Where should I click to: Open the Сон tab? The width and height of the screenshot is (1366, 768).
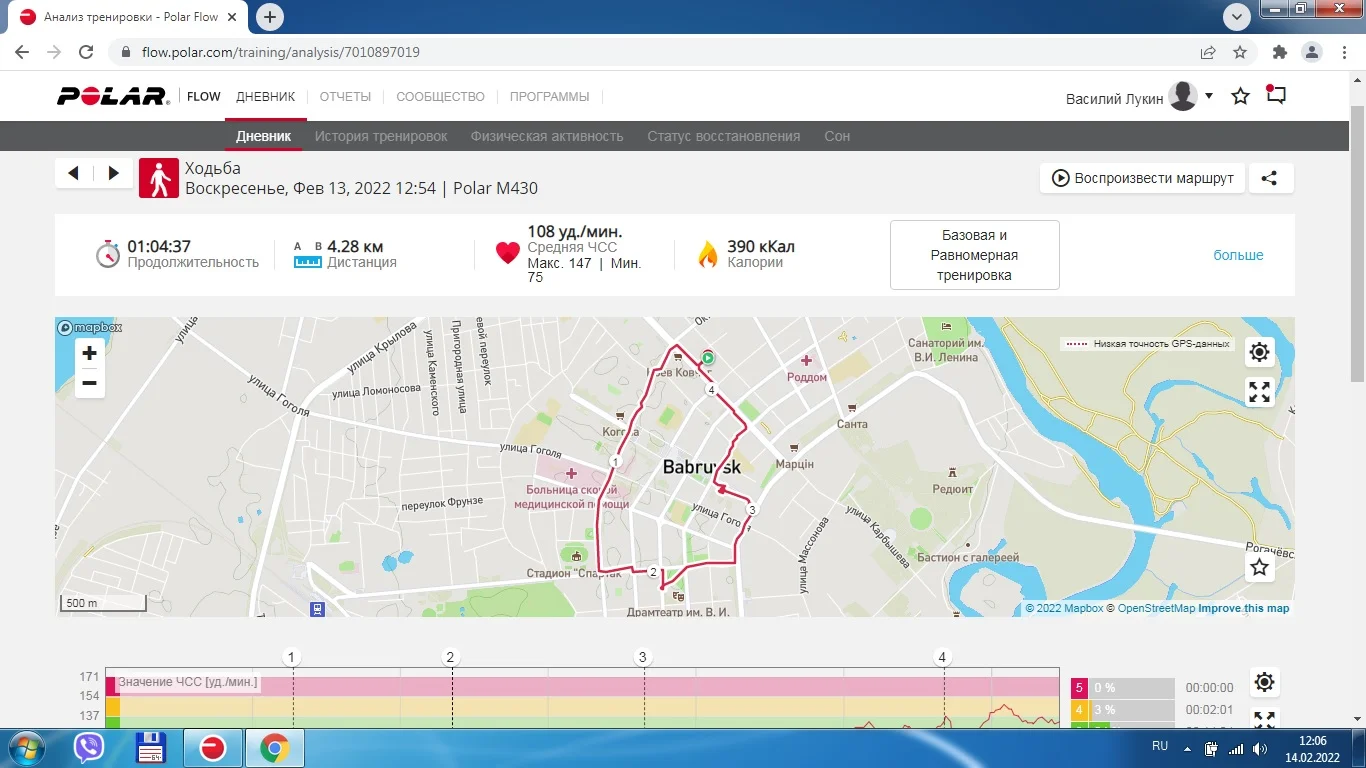pyautogui.click(x=837, y=136)
